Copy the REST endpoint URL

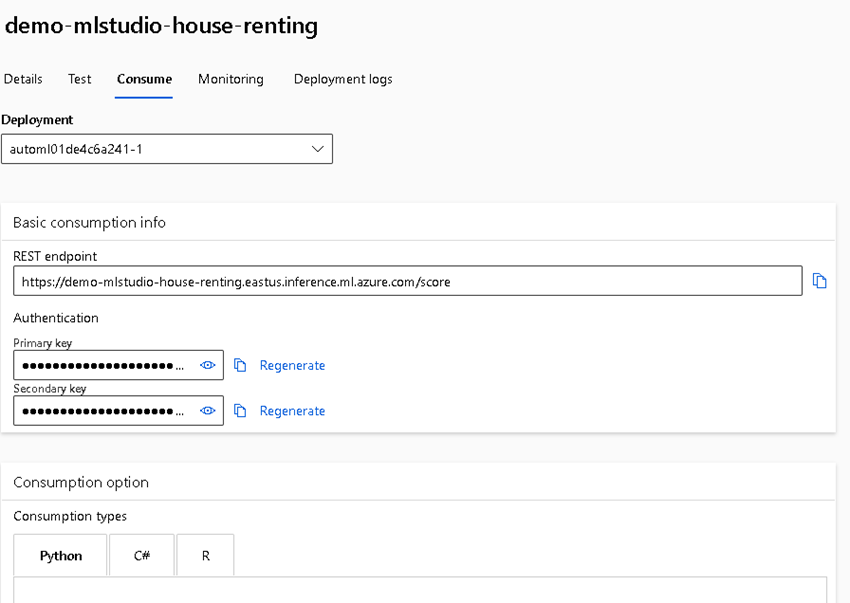coord(820,281)
